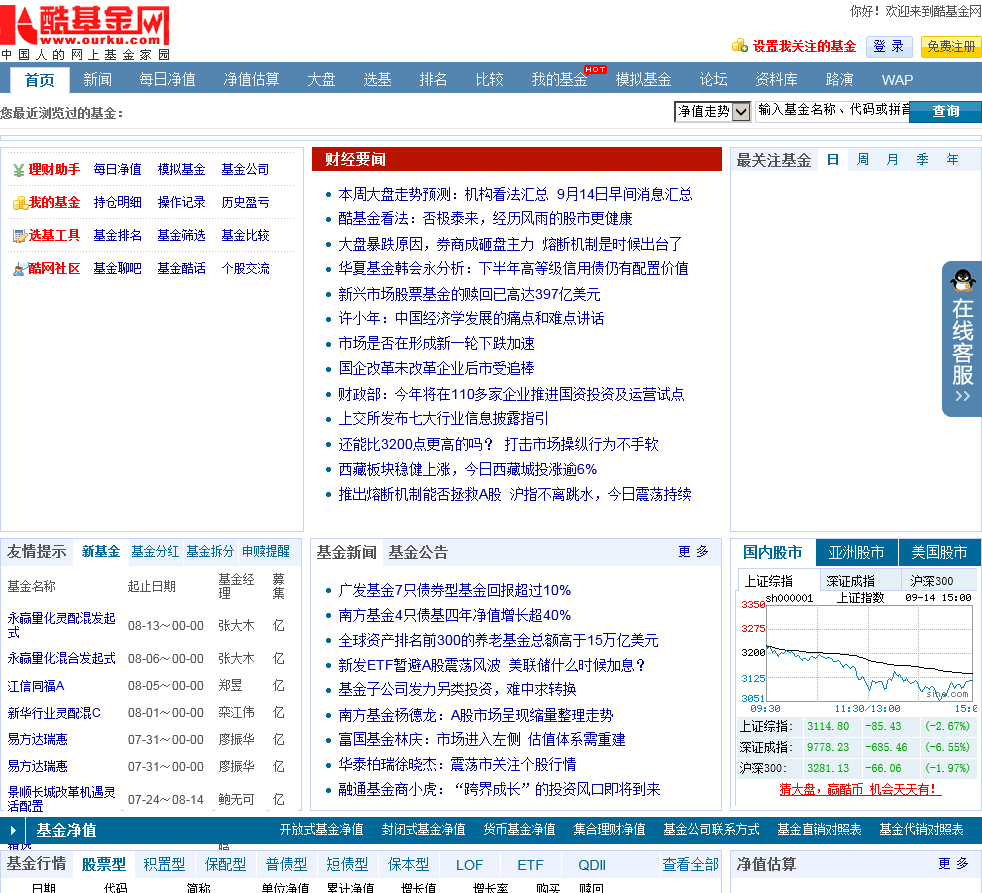Click the arrow icon left of 基金净值
The height and width of the screenshot is (893, 982).
point(13,830)
